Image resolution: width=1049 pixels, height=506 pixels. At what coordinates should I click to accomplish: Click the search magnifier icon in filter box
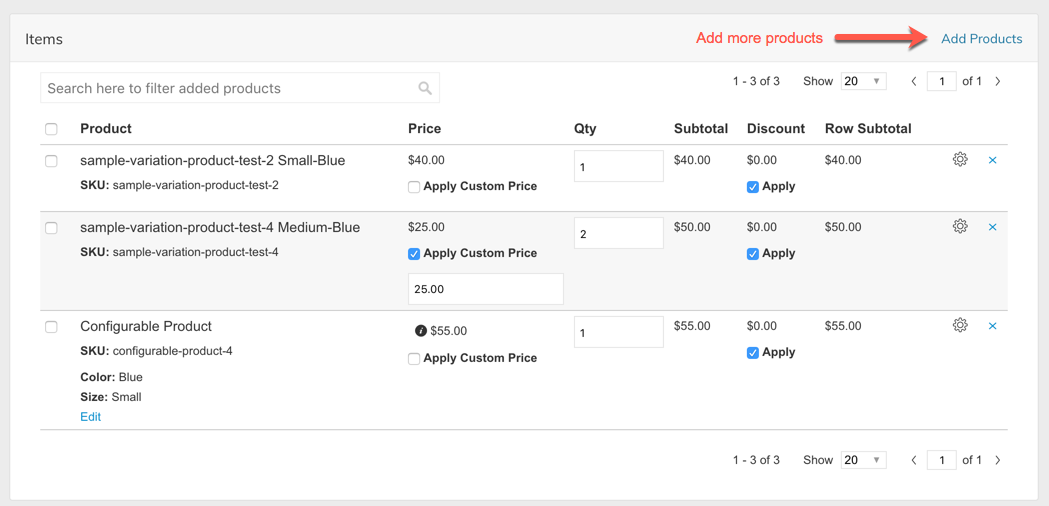pyautogui.click(x=425, y=89)
